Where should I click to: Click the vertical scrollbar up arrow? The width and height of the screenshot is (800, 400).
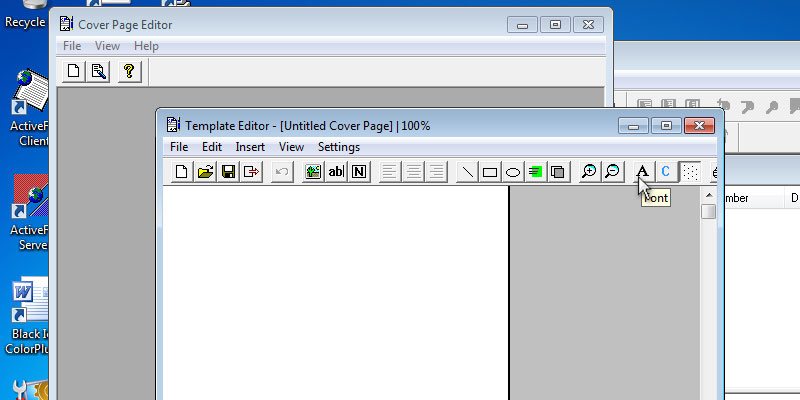pos(708,196)
